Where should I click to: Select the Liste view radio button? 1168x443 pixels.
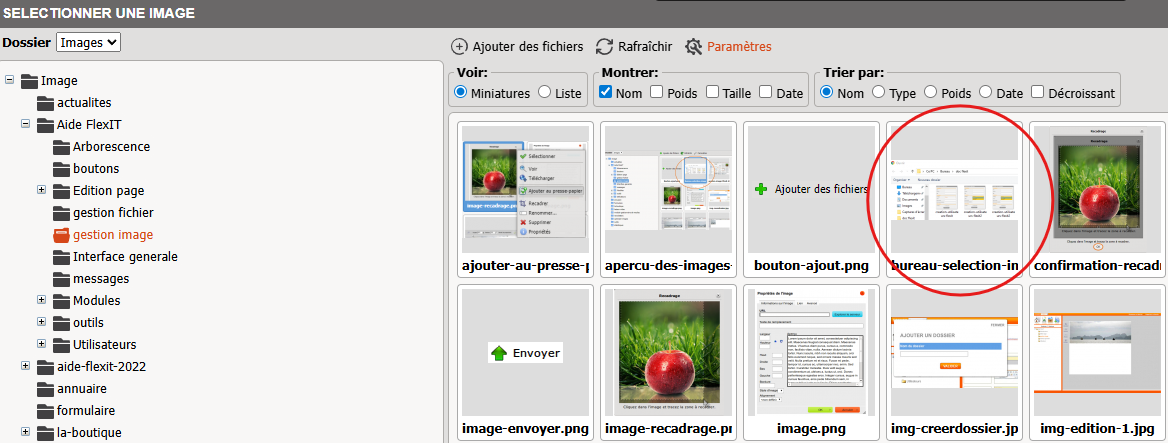tap(545, 92)
